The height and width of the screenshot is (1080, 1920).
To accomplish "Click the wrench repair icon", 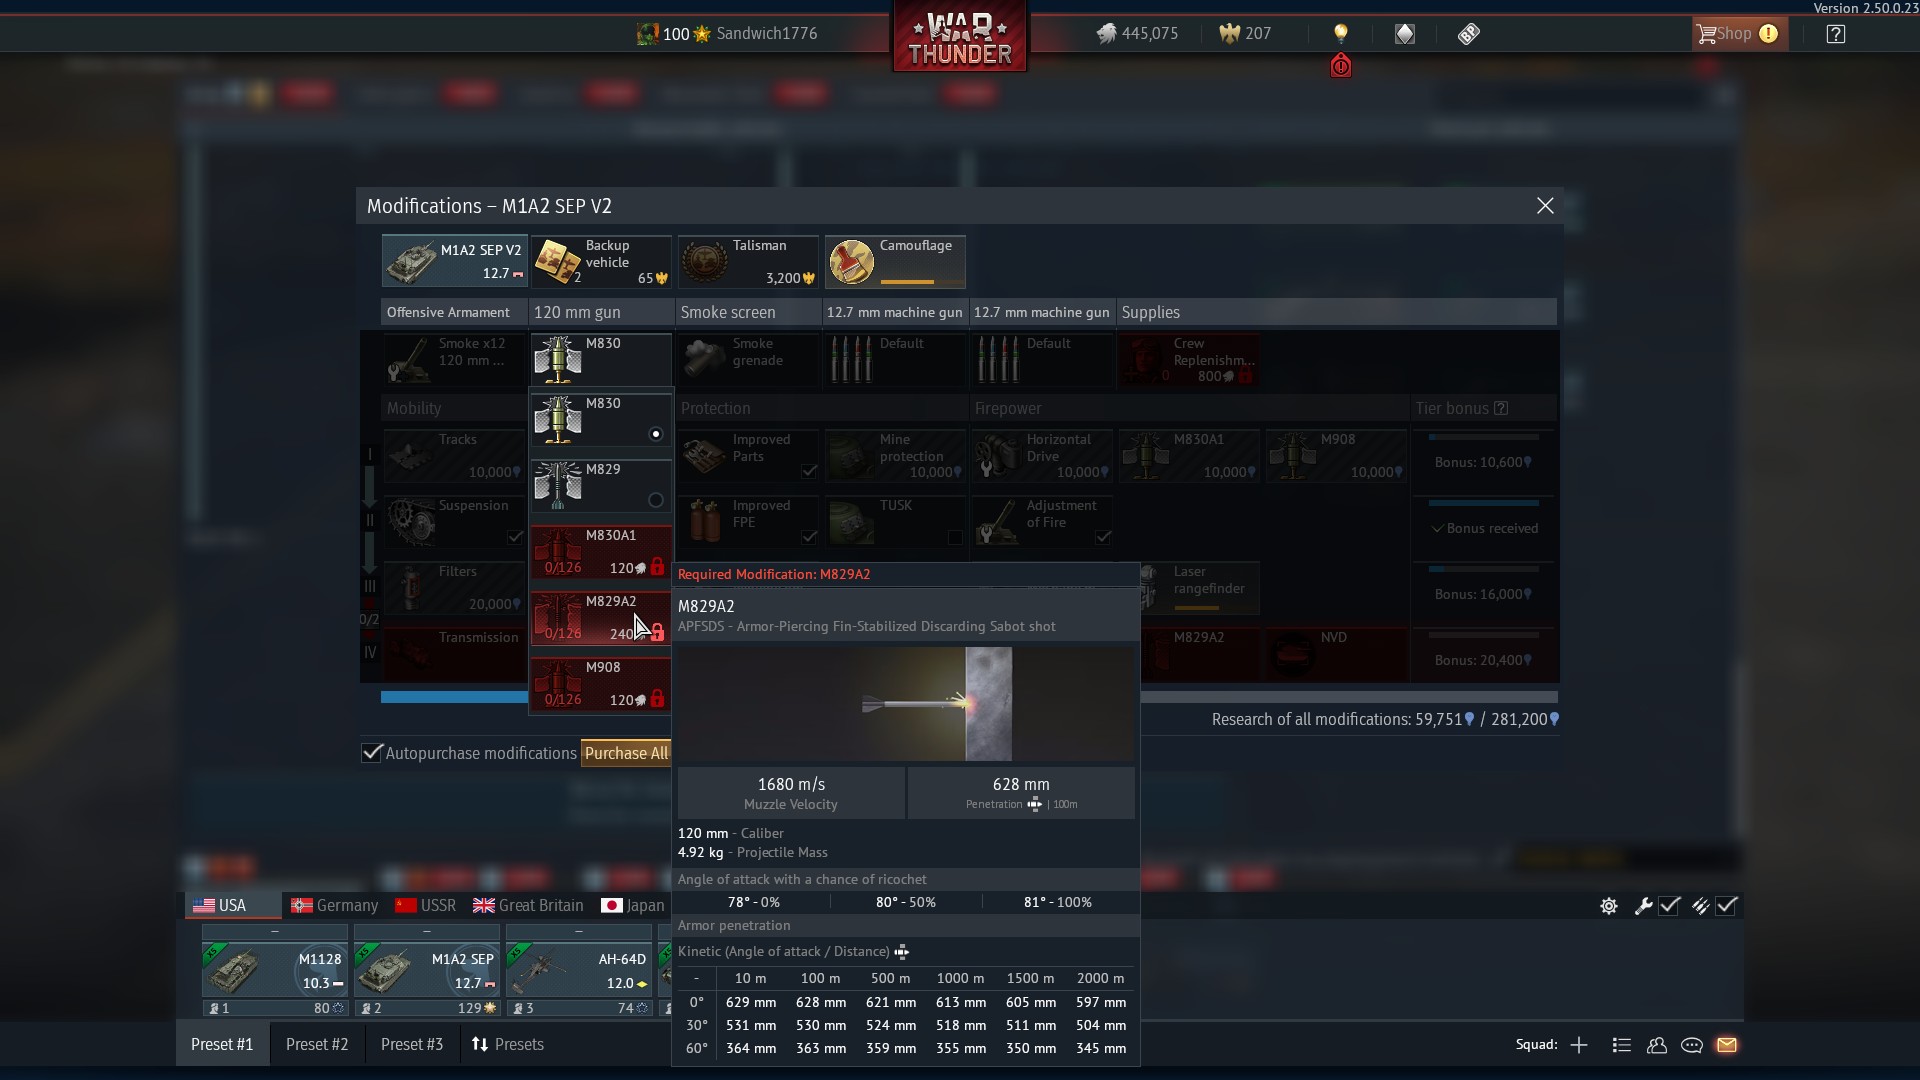I will pyautogui.click(x=1643, y=906).
